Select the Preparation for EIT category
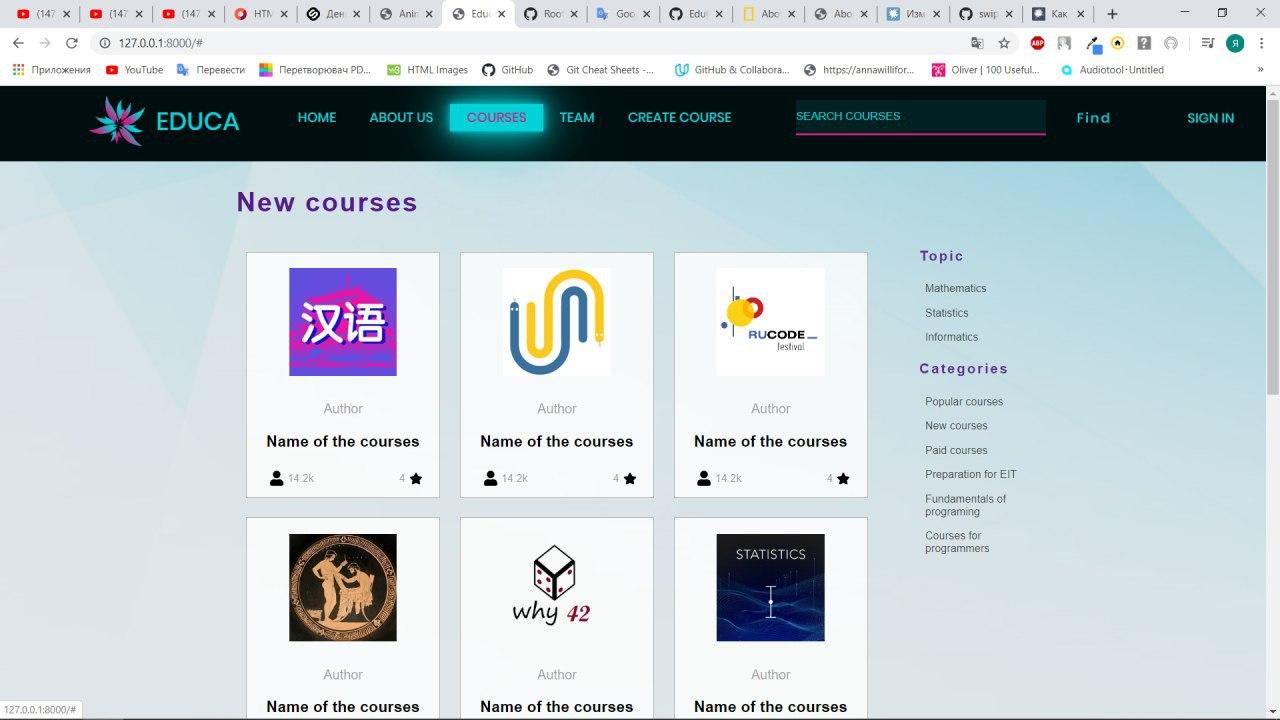 [970, 474]
